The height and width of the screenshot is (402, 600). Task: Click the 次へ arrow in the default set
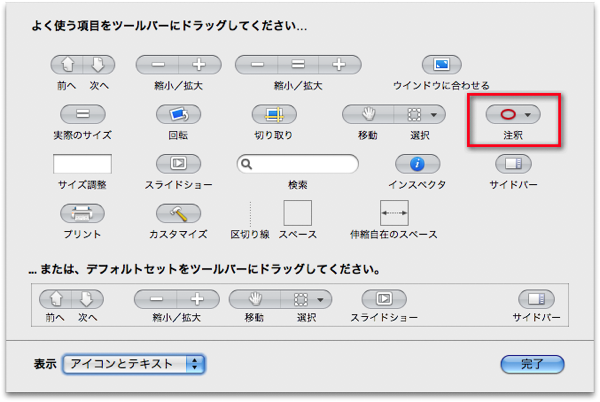pyautogui.click(x=86, y=299)
